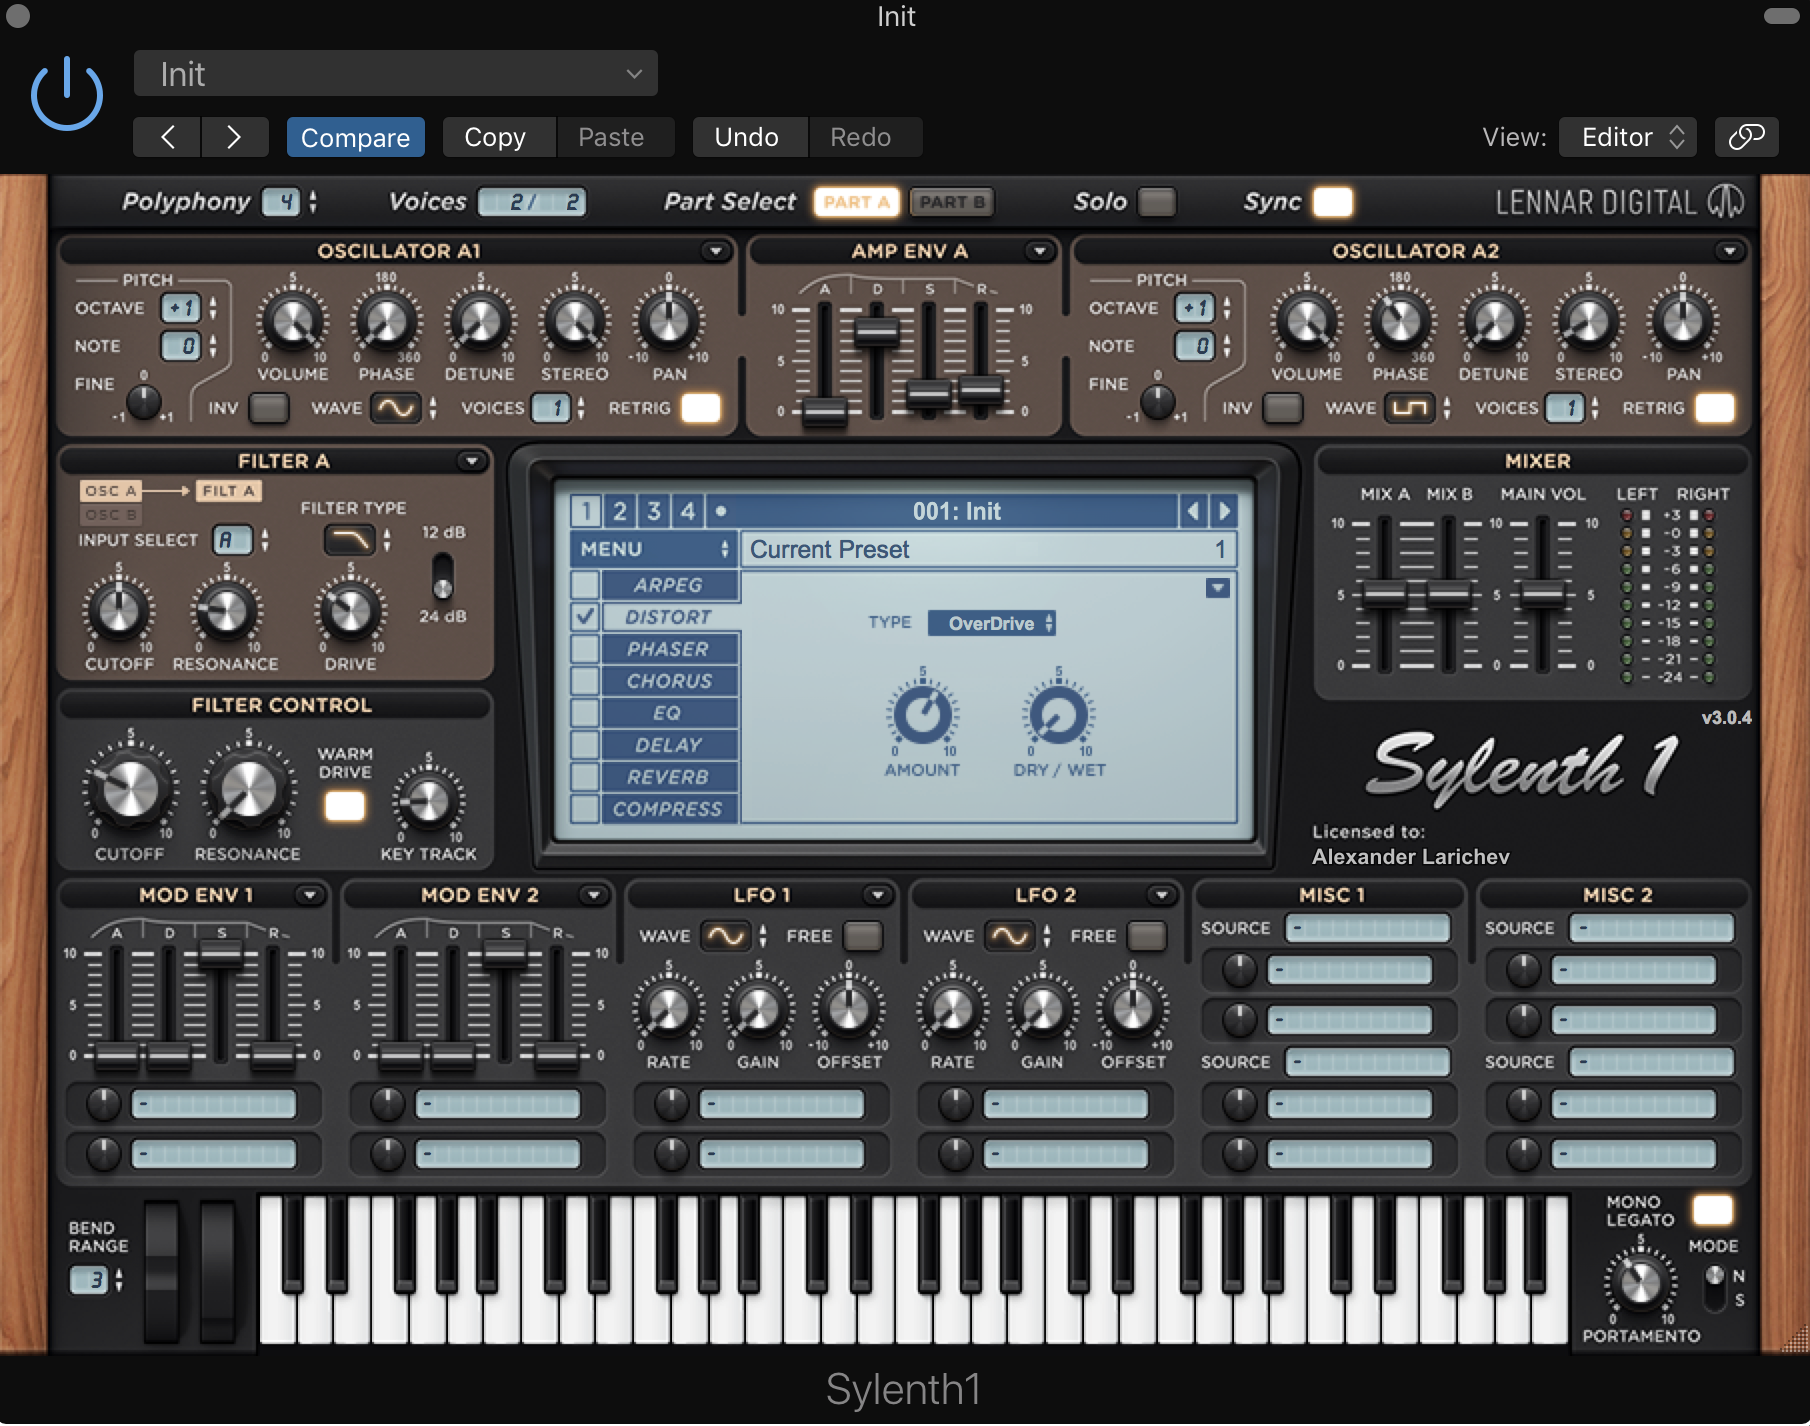This screenshot has height=1426, width=1810.
Task: Uncheck the Distort effect checkbox
Action: tap(586, 617)
